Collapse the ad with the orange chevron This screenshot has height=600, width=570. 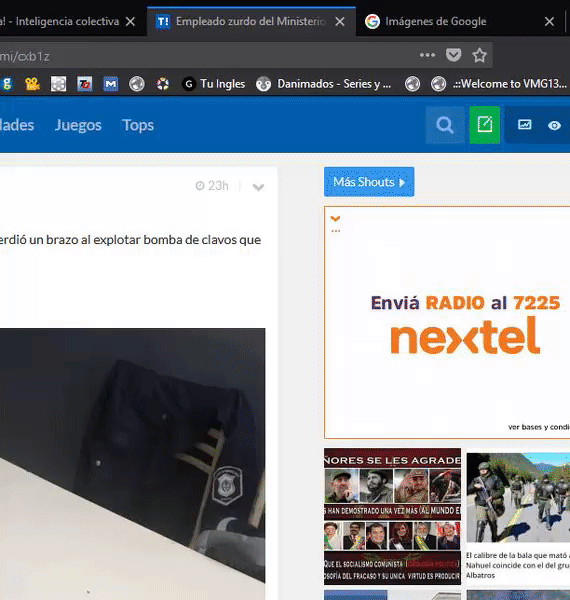tap(335, 219)
